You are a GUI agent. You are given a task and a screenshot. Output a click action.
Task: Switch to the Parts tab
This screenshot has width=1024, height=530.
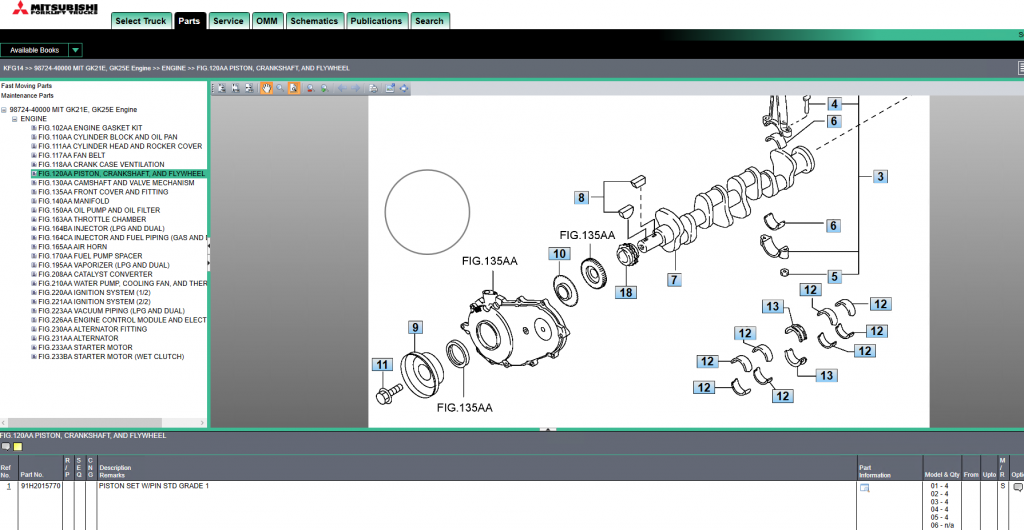click(x=189, y=21)
